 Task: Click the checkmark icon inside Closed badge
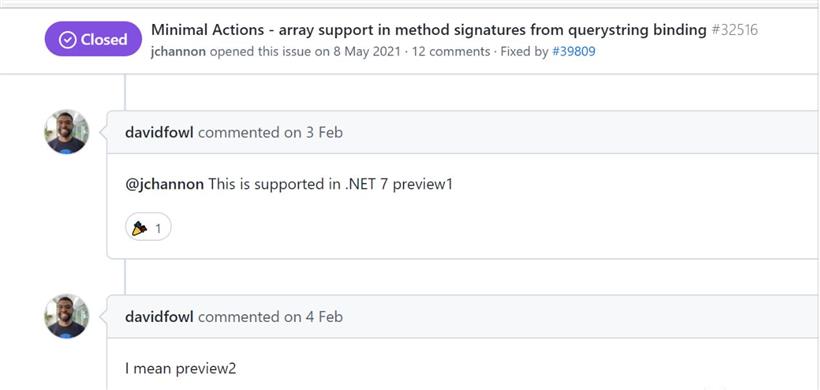67,40
